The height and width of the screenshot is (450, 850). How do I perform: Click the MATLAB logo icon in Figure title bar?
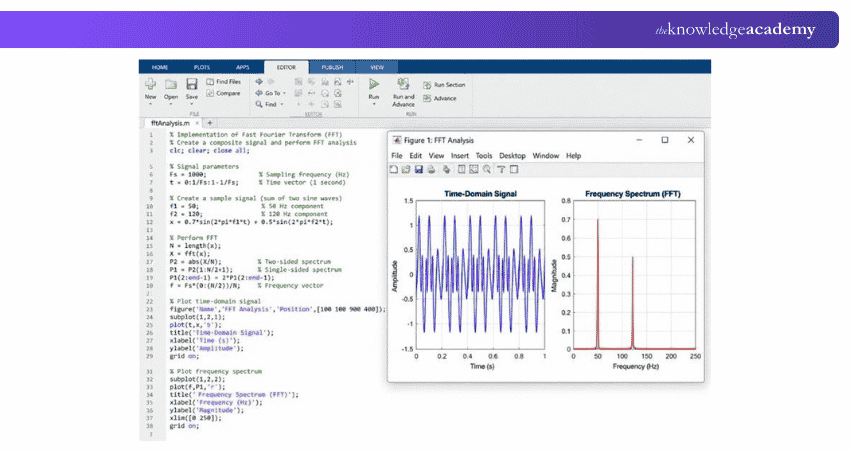397,140
